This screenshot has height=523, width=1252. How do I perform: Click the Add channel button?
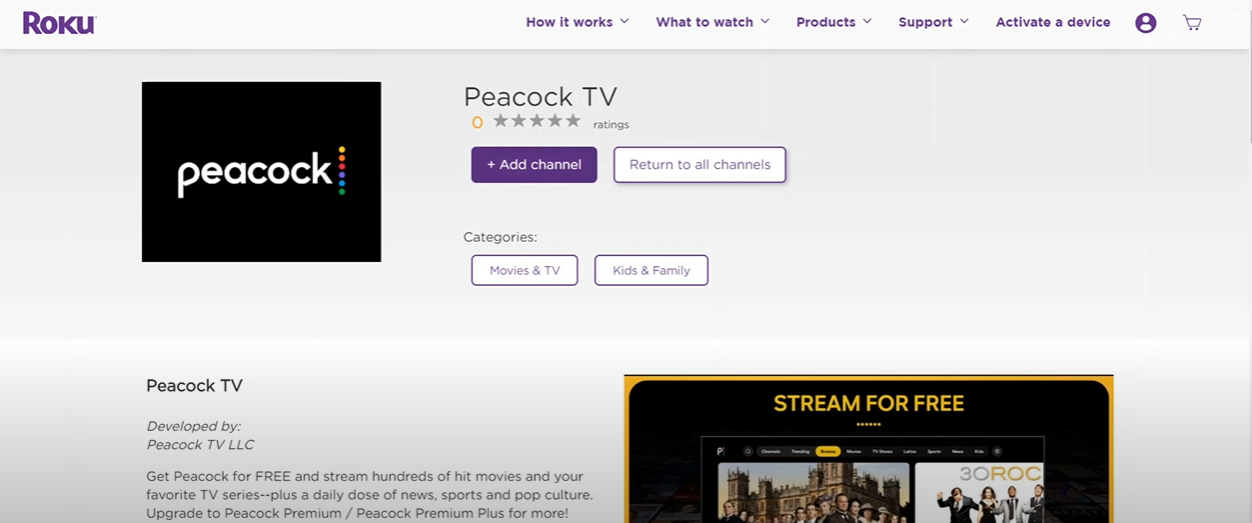point(534,165)
